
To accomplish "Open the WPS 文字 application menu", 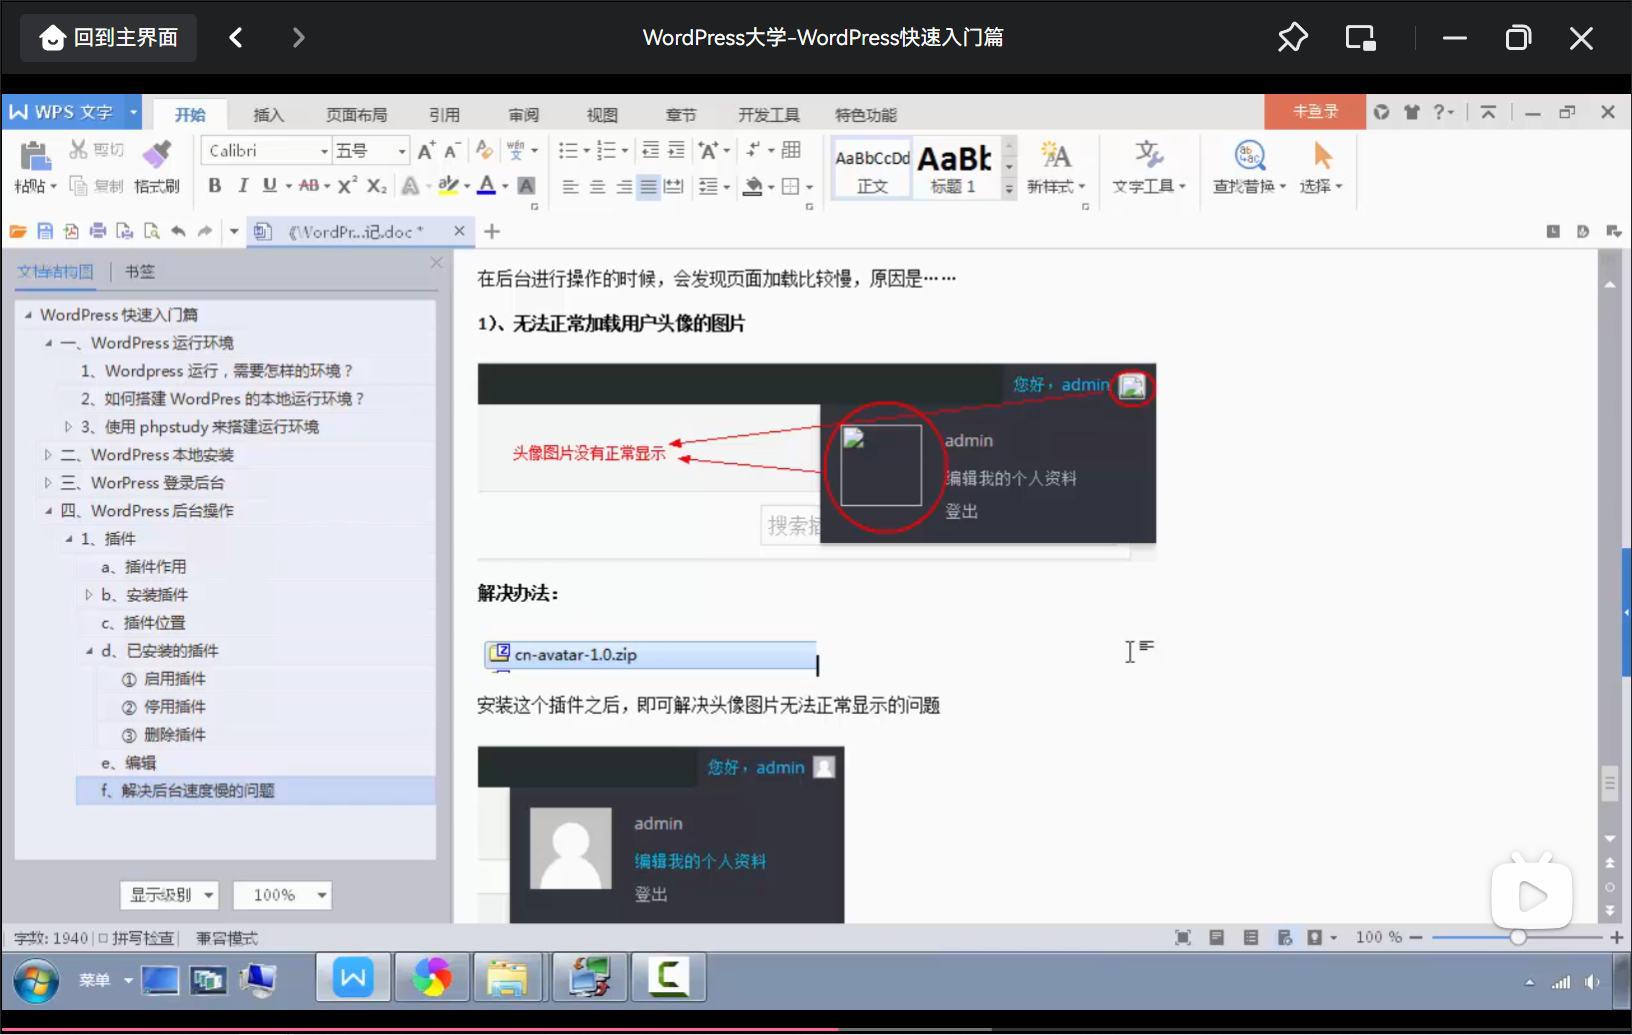I will pos(71,112).
